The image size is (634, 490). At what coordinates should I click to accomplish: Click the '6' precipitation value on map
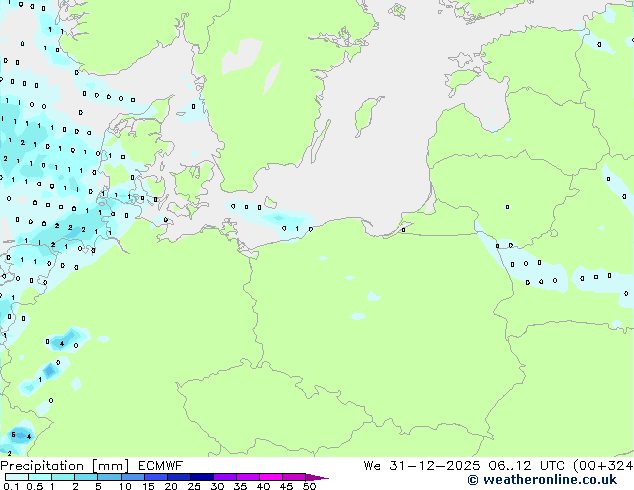tap(13, 435)
